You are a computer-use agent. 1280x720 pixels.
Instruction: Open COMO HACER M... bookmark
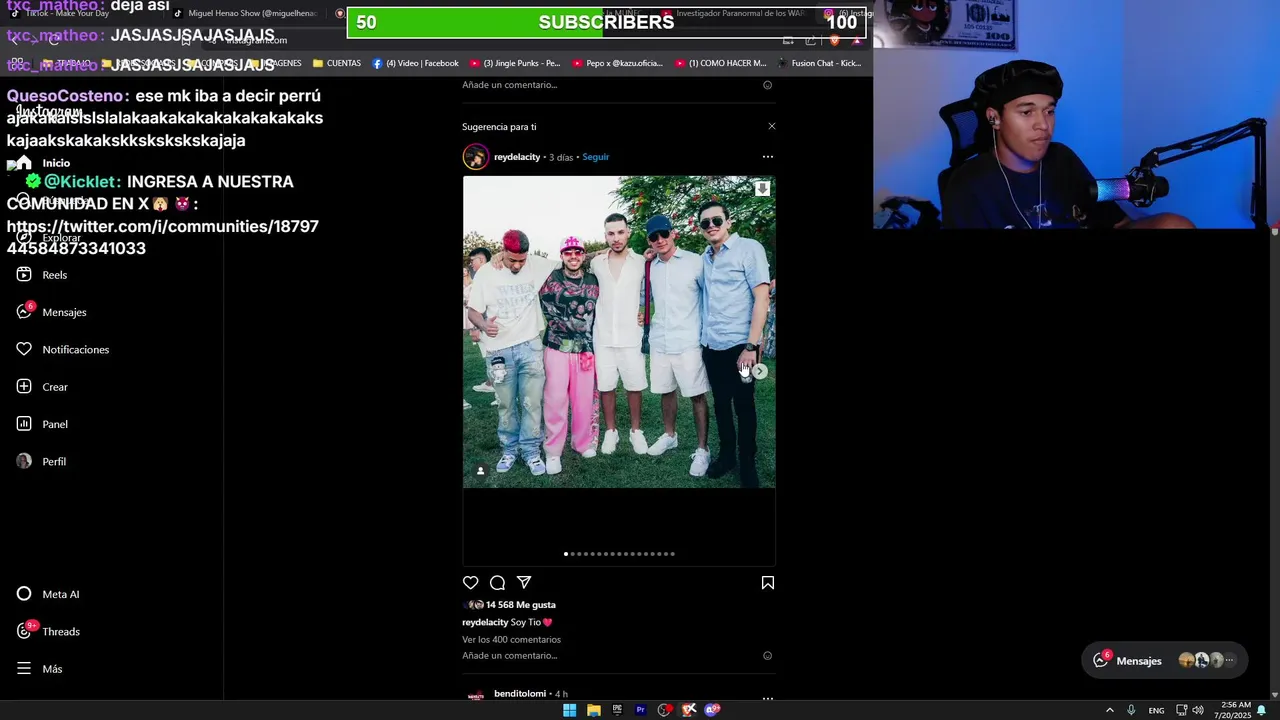coord(721,63)
